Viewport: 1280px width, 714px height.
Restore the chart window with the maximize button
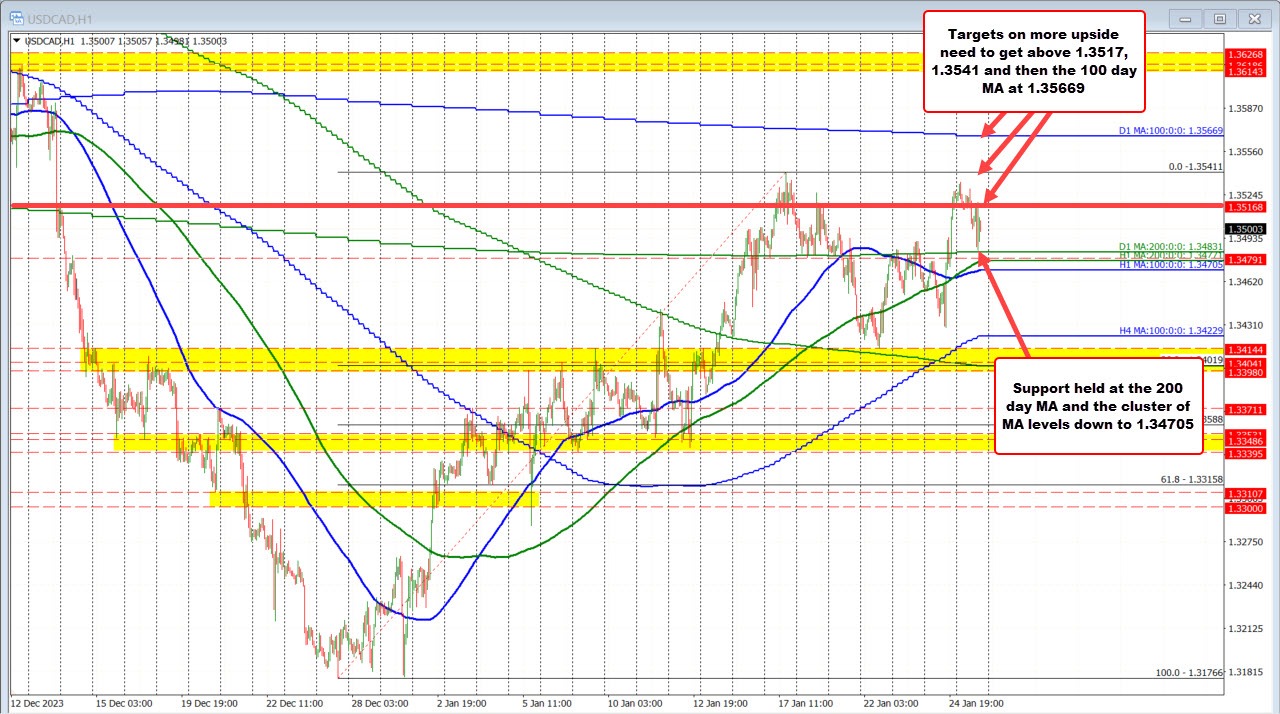(1219, 18)
